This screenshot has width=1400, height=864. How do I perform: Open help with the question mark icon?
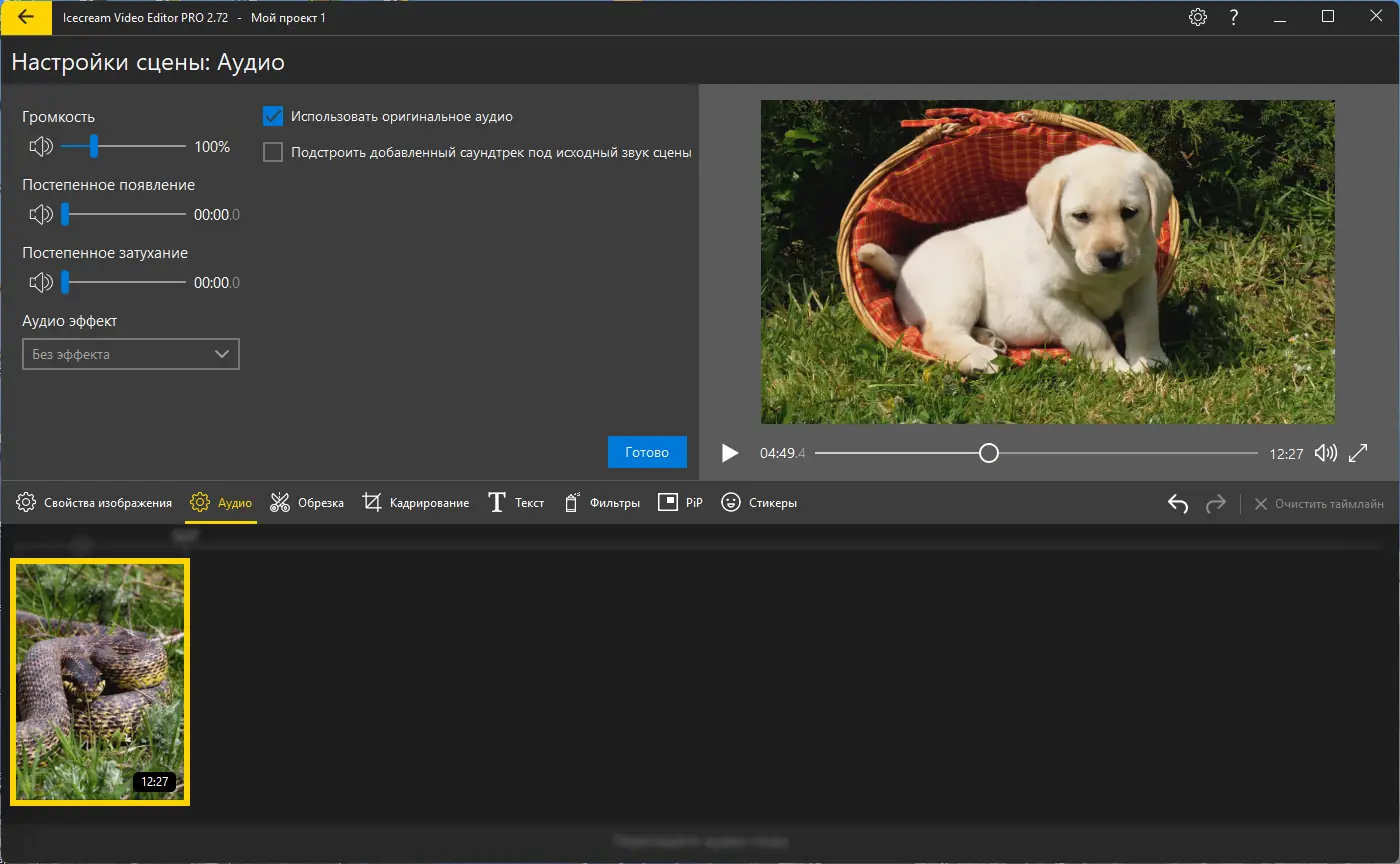(x=1234, y=18)
